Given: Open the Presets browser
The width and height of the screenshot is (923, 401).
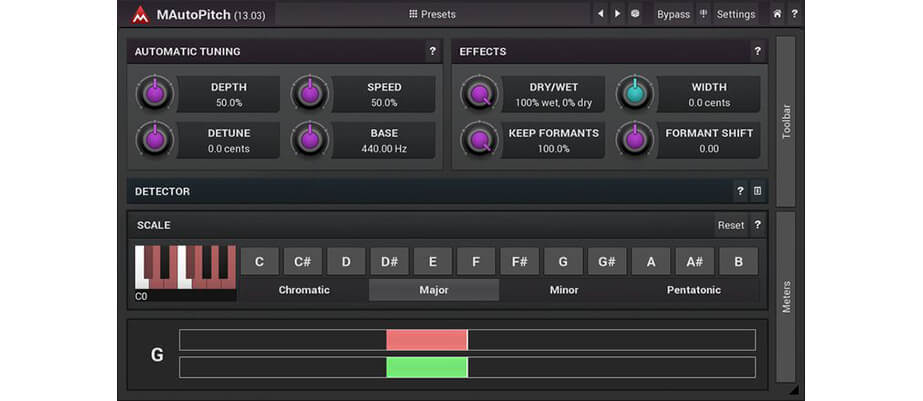Looking at the screenshot, I should point(433,14).
